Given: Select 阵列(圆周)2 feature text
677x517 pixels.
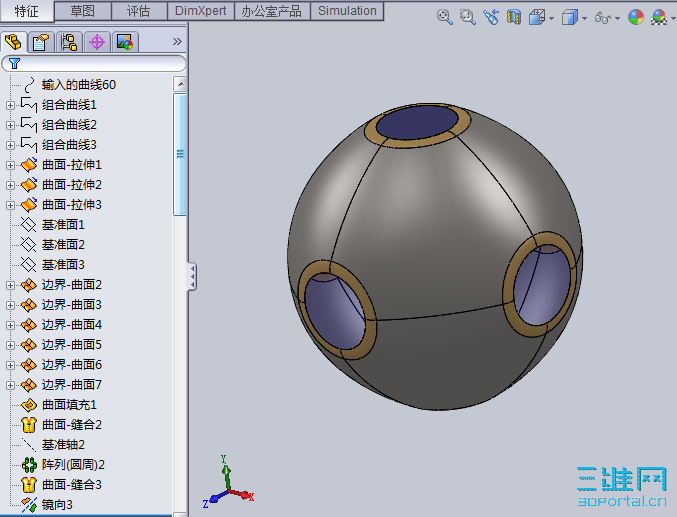Looking at the screenshot, I should (73, 465).
